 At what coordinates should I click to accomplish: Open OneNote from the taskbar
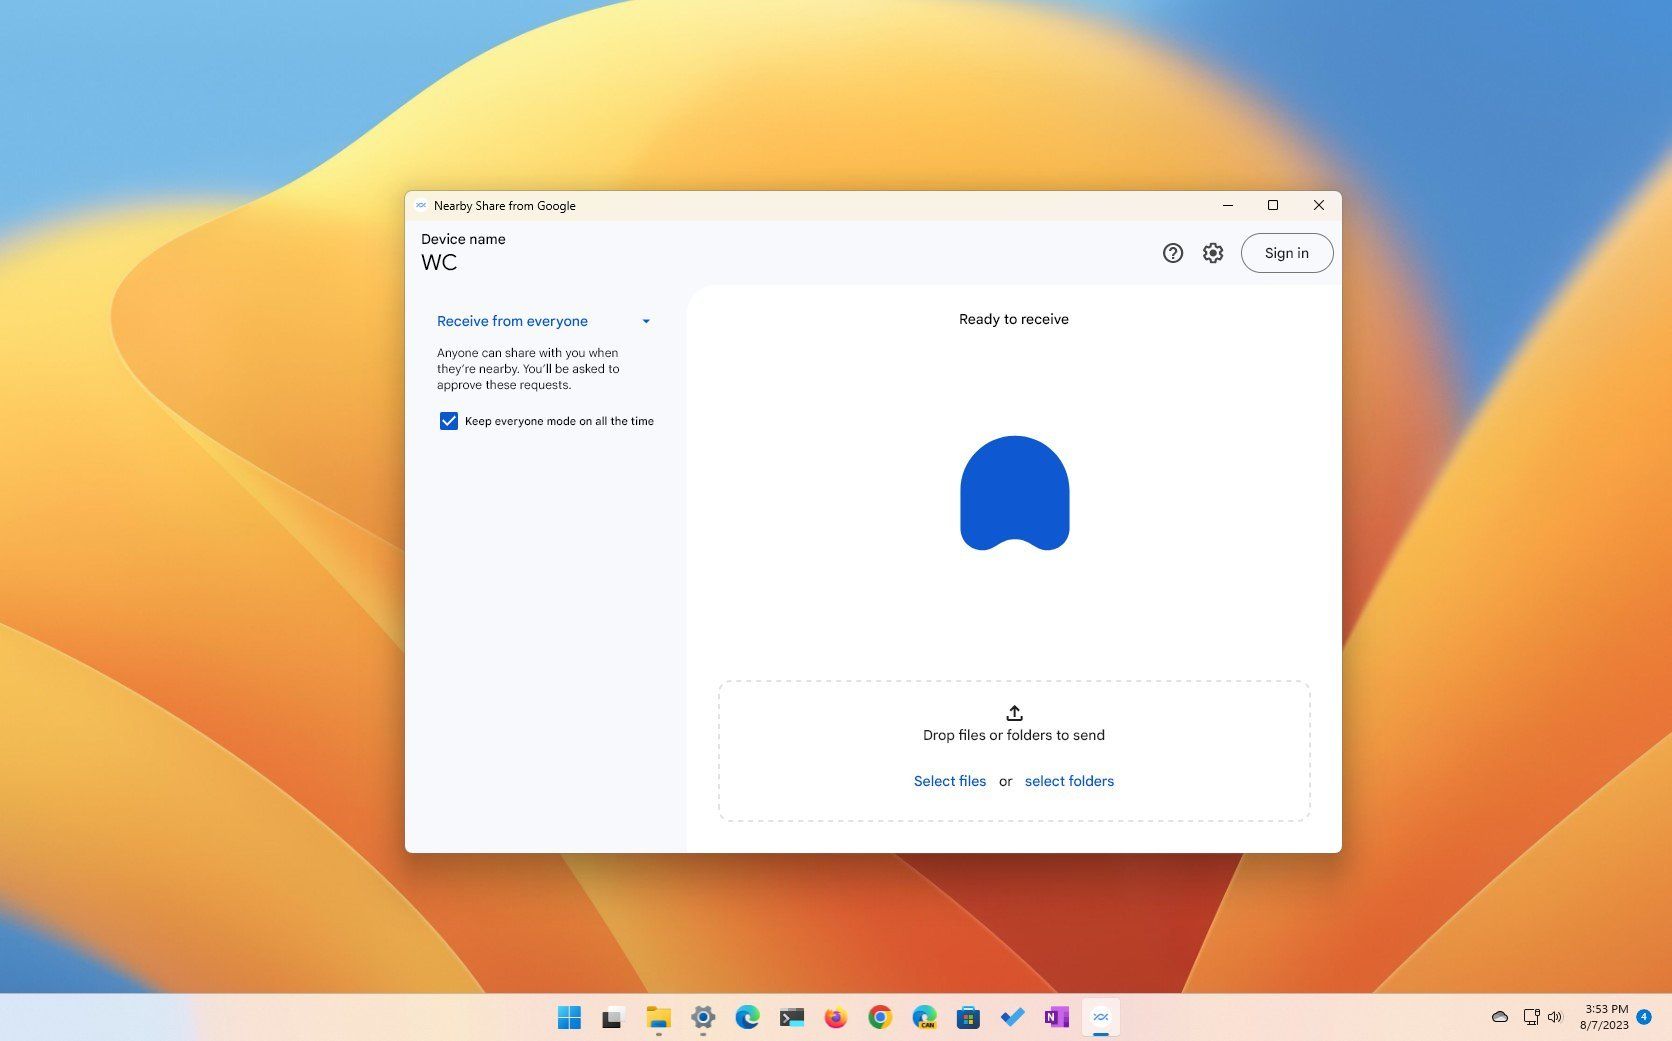pos(1055,1017)
